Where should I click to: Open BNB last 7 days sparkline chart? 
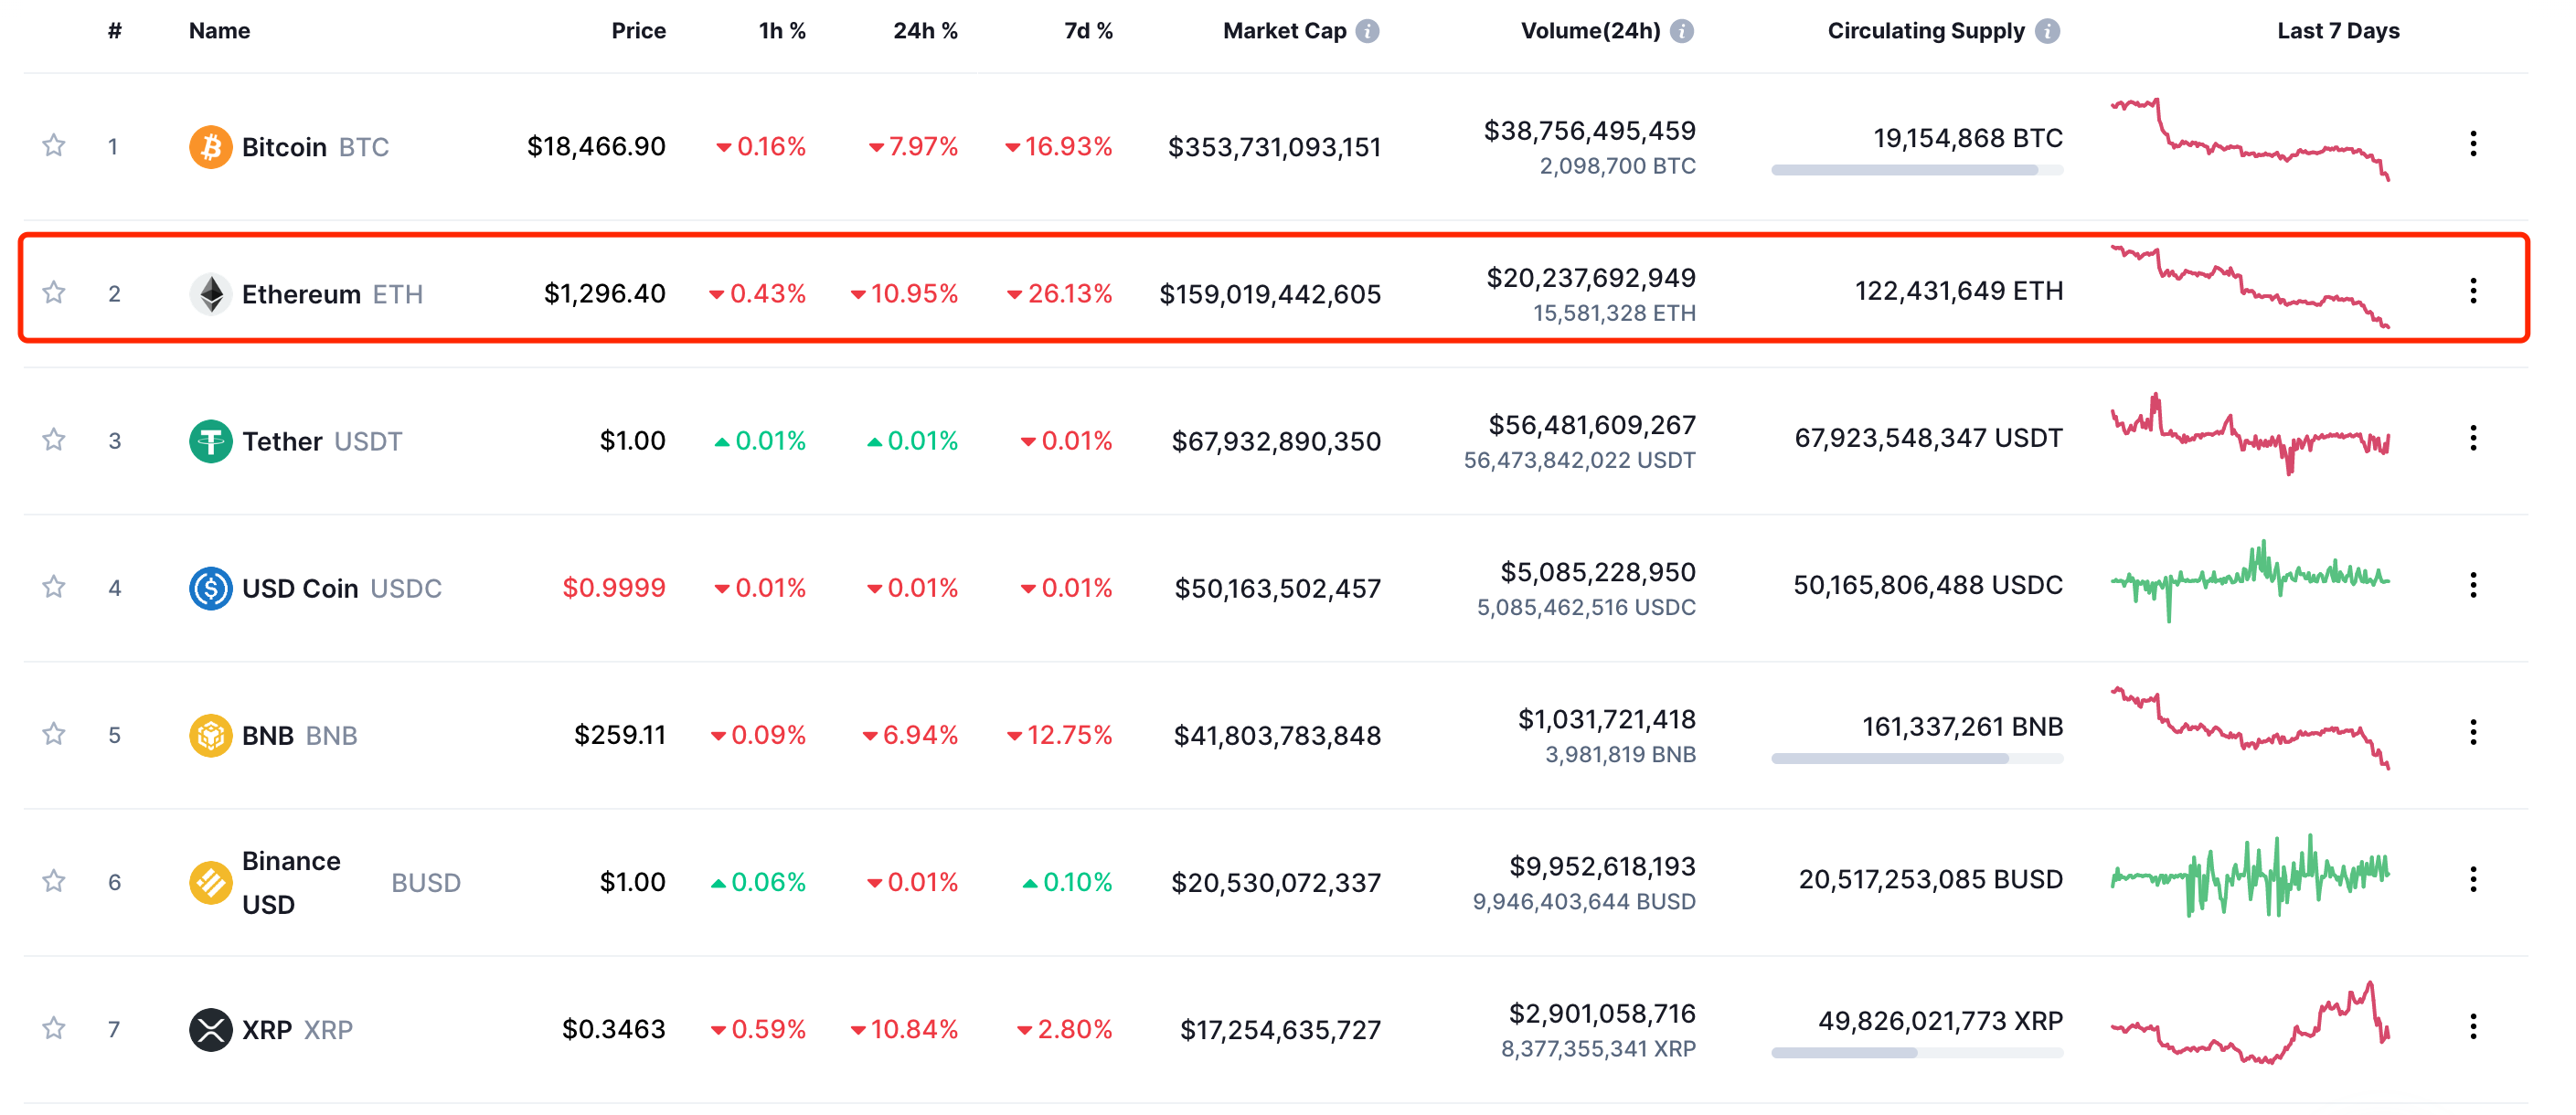(x=2250, y=727)
